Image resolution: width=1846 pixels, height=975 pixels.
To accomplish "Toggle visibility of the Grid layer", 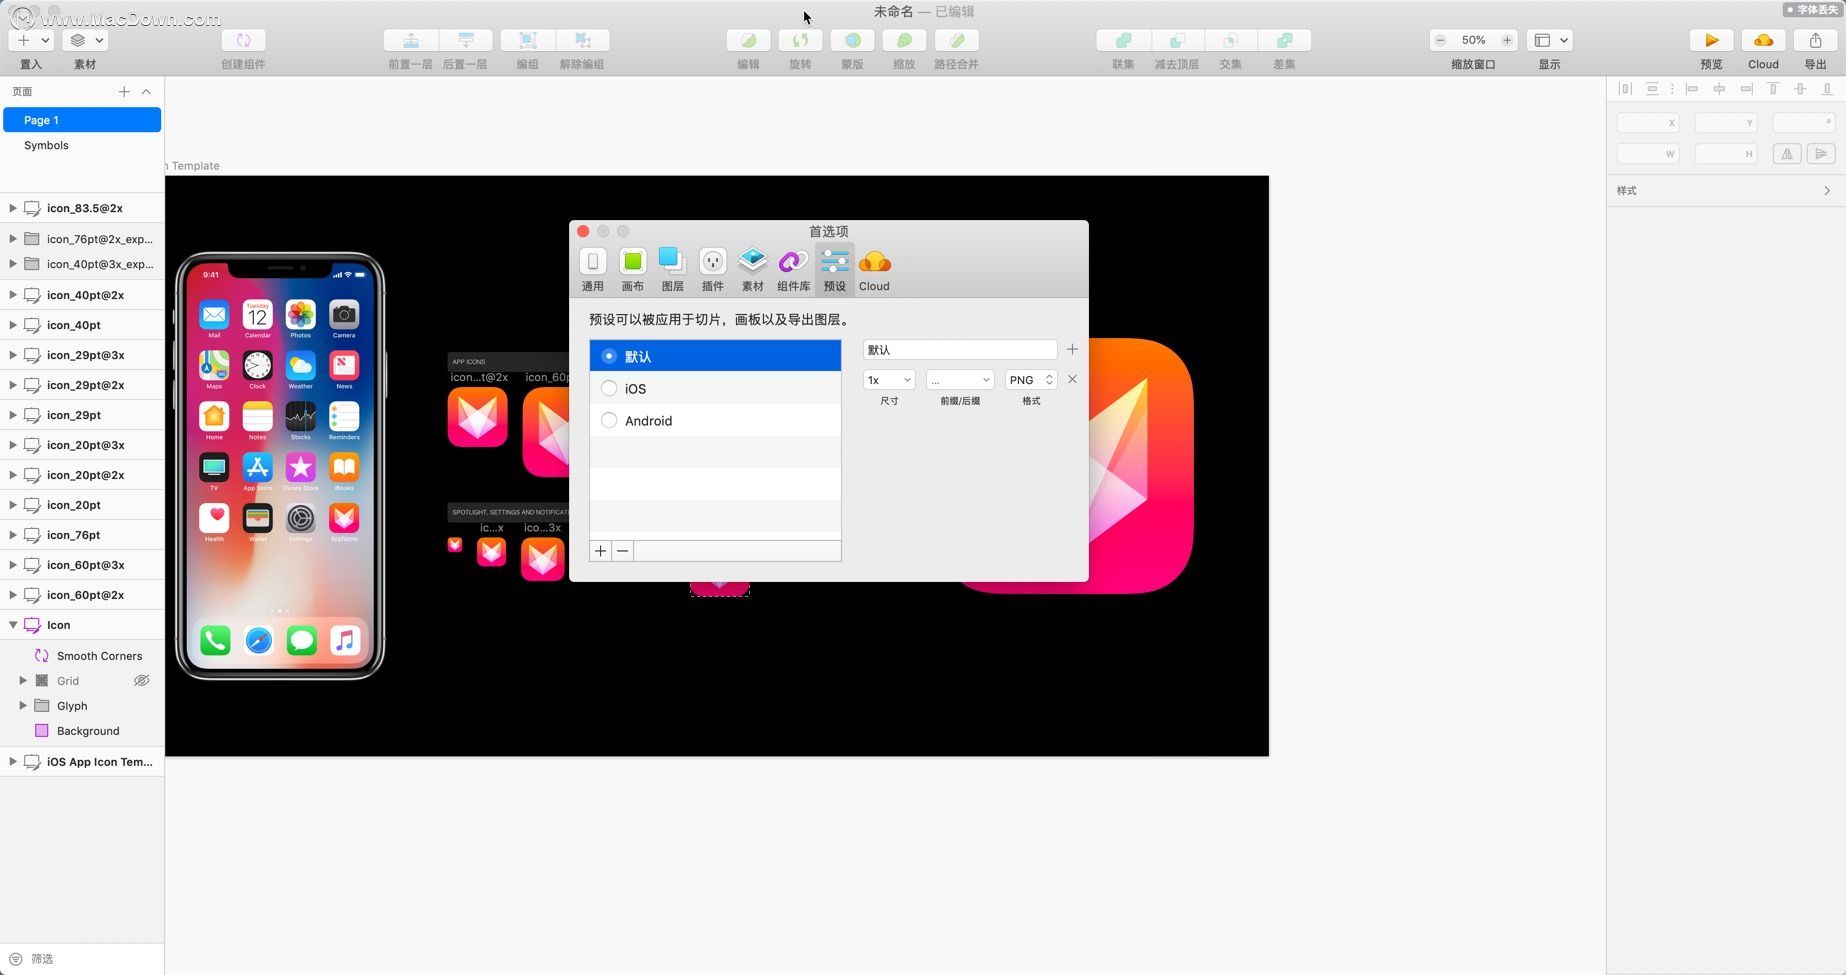I will coord(142,681).
